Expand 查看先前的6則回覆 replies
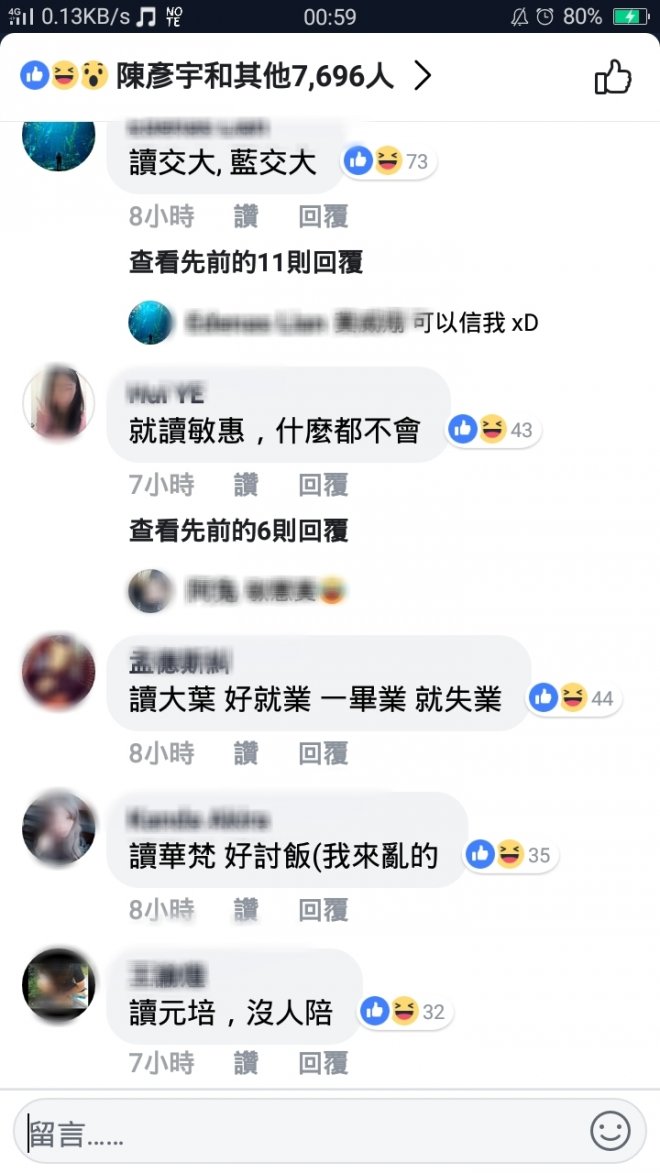 [239, 530]
